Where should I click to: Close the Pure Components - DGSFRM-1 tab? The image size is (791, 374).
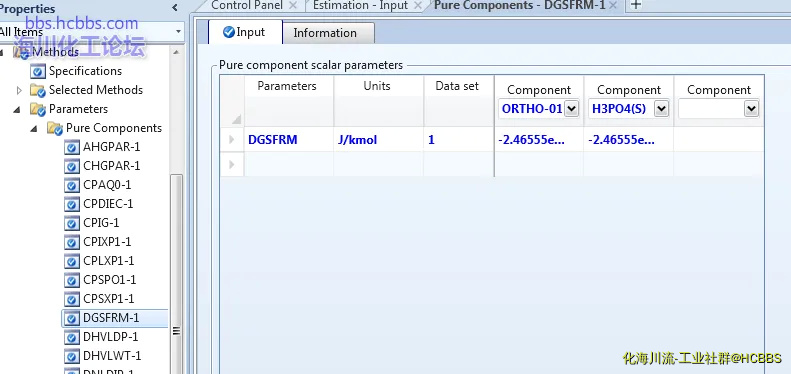pos(613,6)
